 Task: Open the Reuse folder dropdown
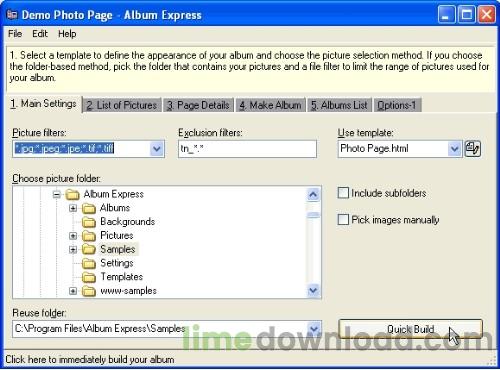[313, 329]
